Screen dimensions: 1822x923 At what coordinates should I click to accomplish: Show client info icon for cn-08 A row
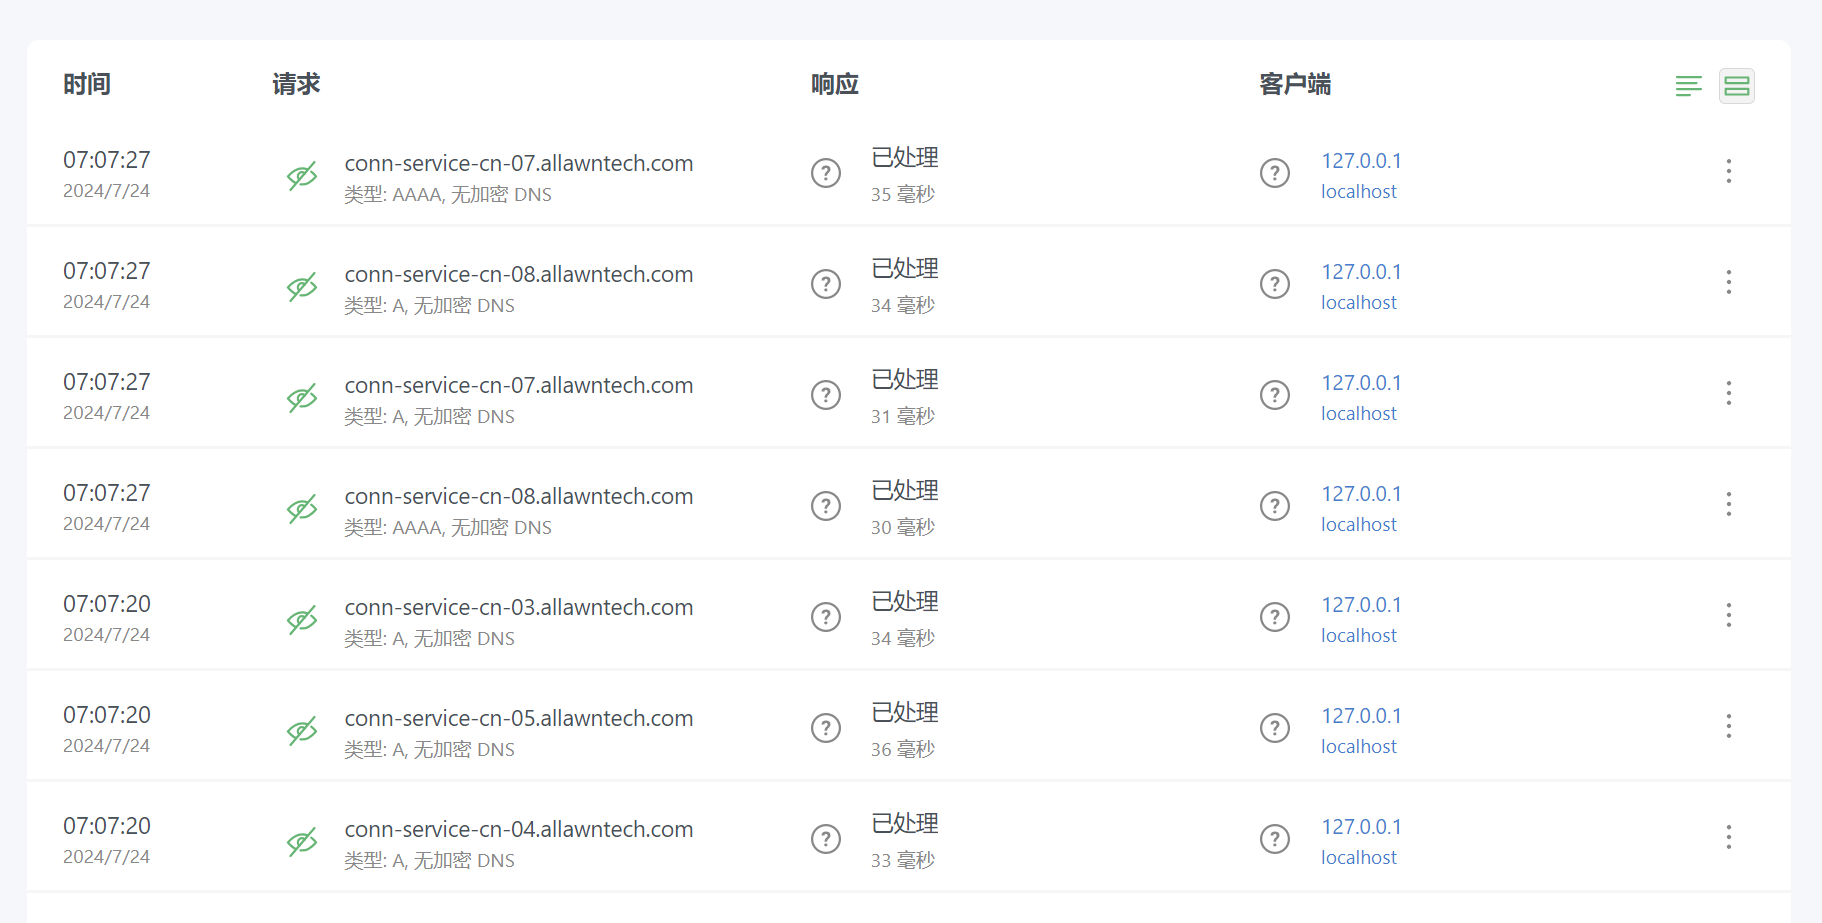pos(1275,284)
